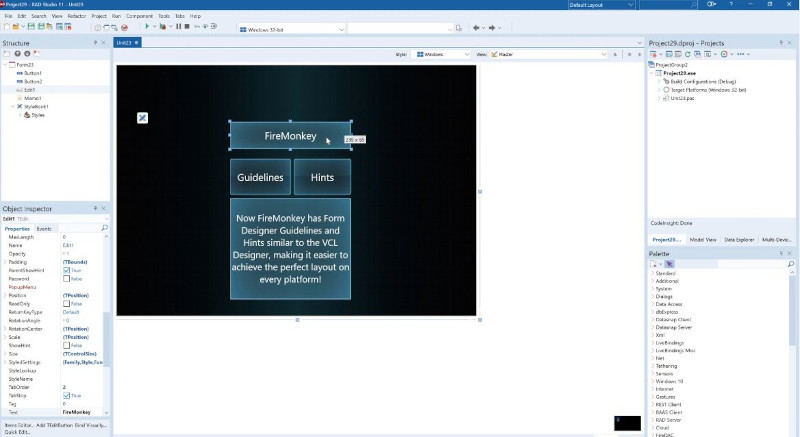Click the three-dots icon in Projects toolbar
Viewport: 800px width, 437px height.
741,54
